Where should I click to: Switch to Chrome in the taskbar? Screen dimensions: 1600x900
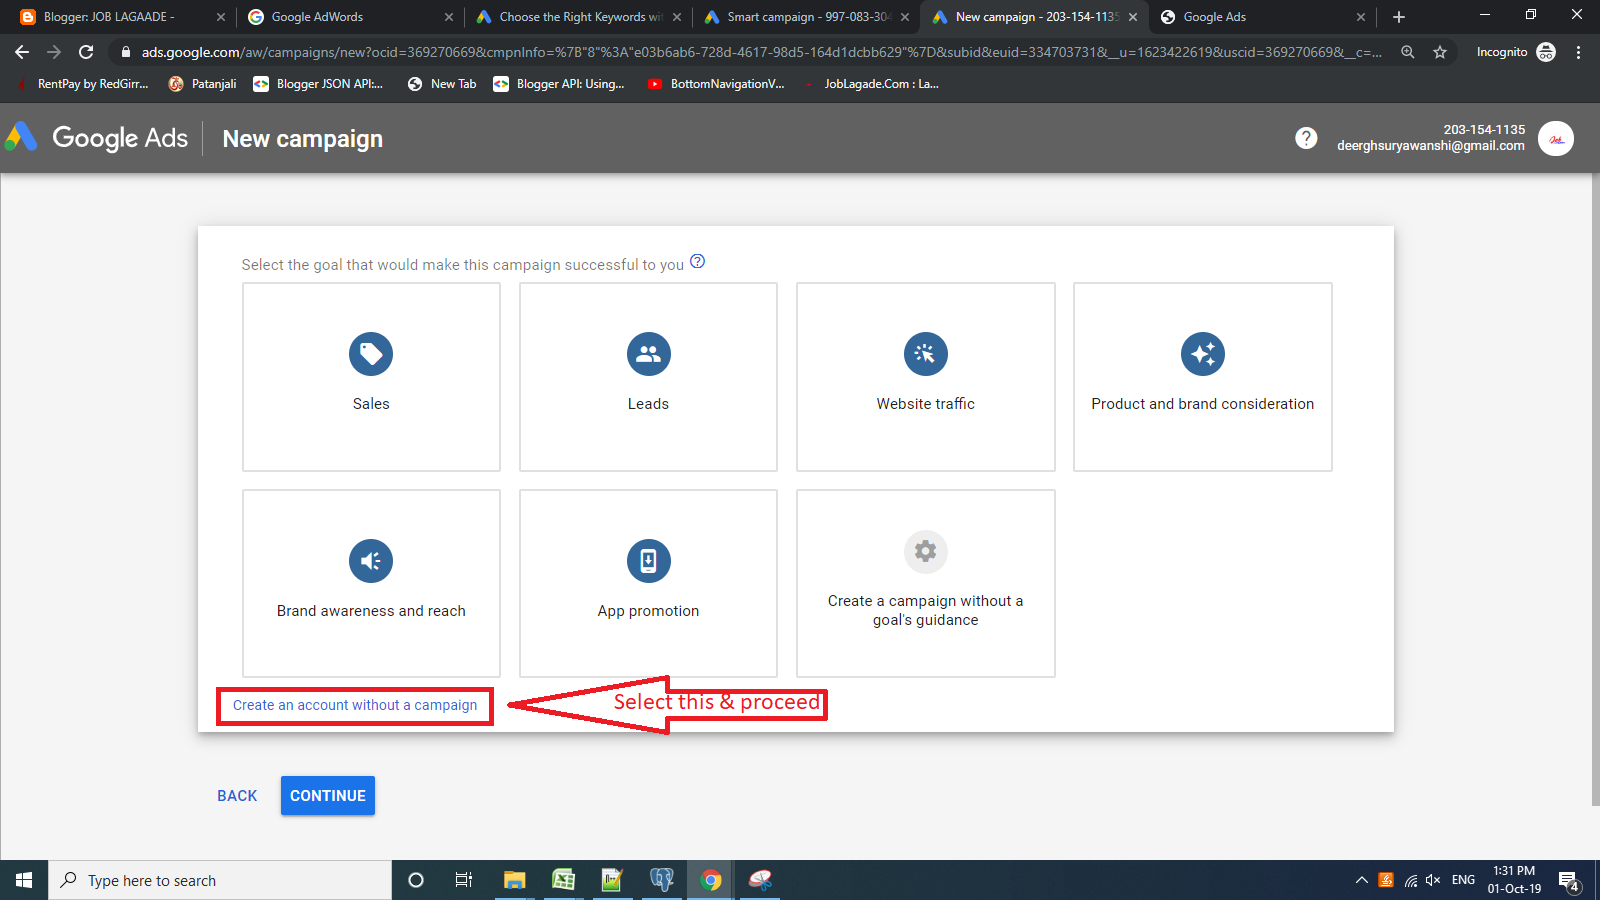click(x=711, y=880)
